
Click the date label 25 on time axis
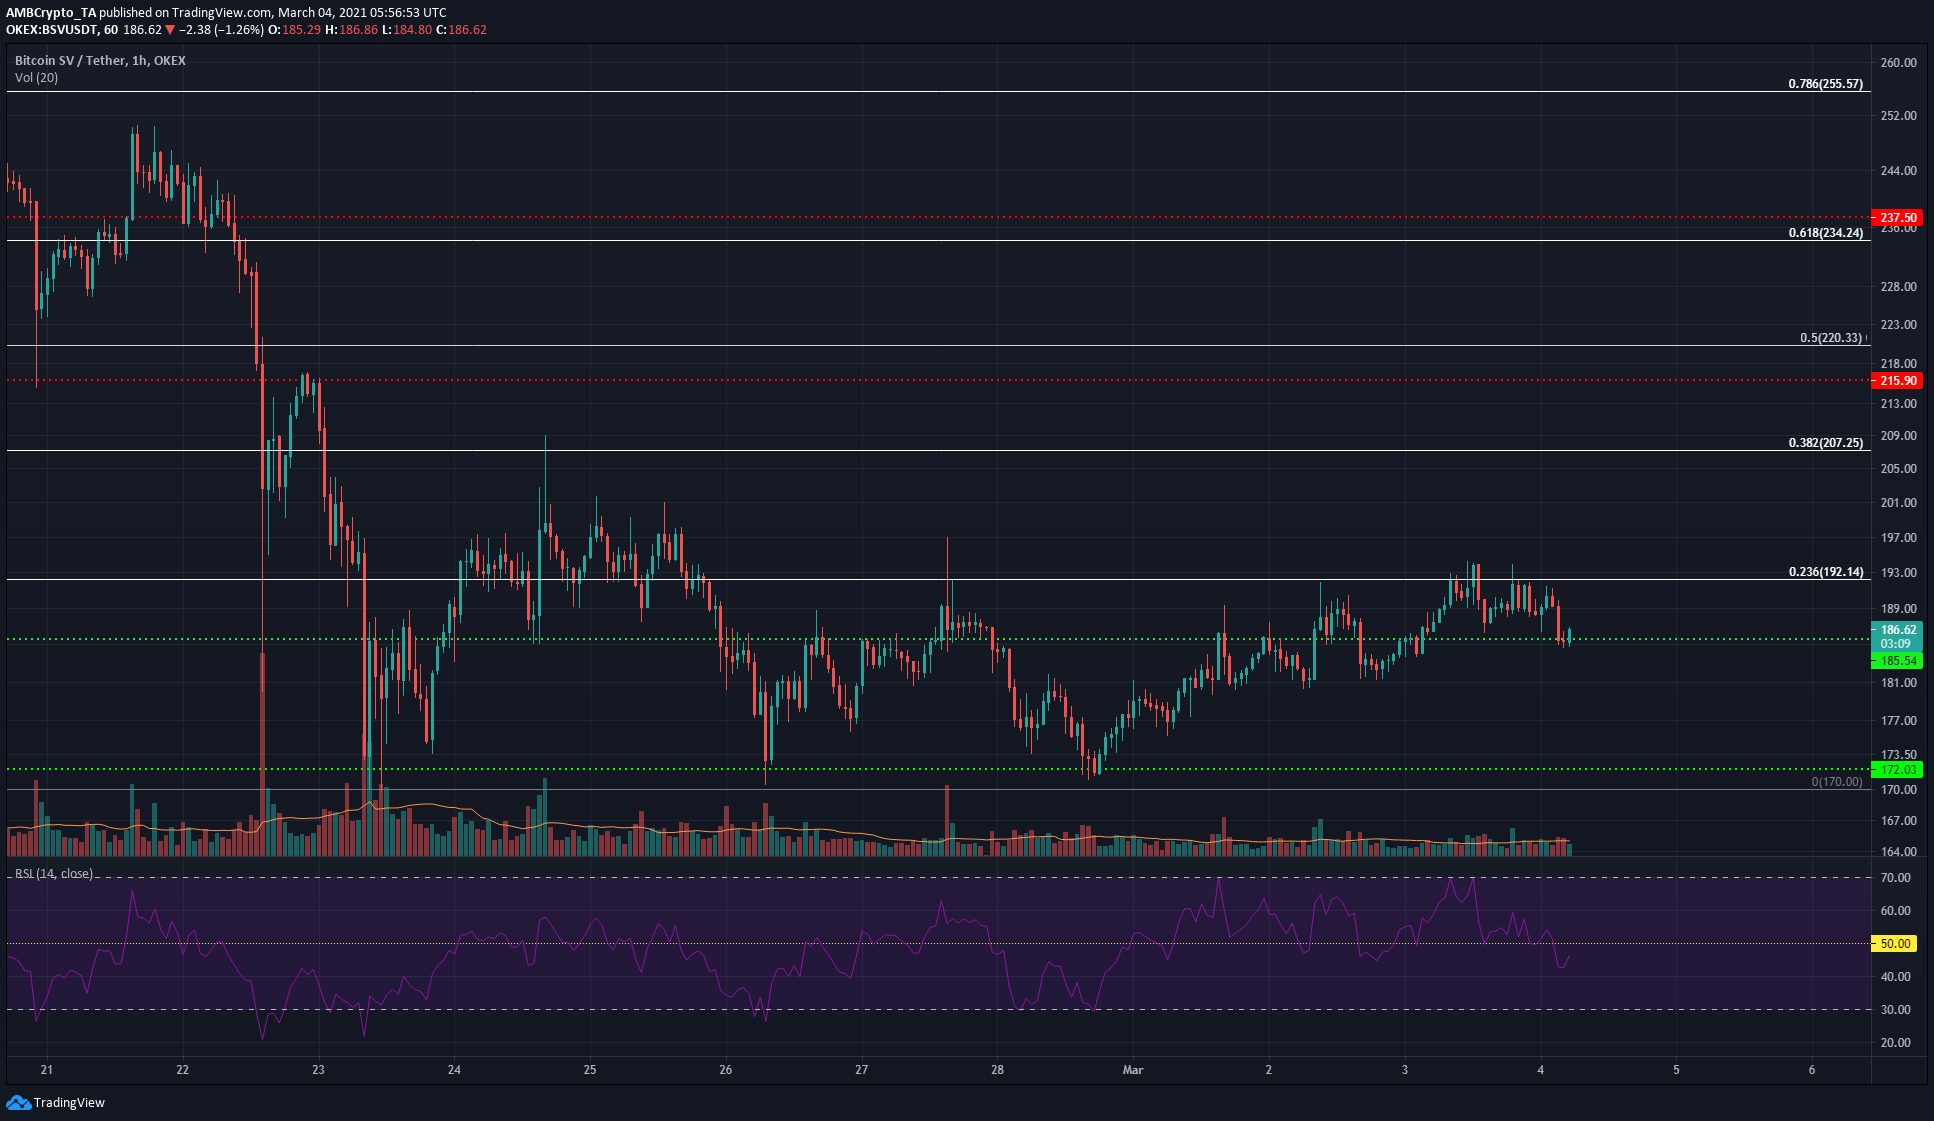point(590,1070)
